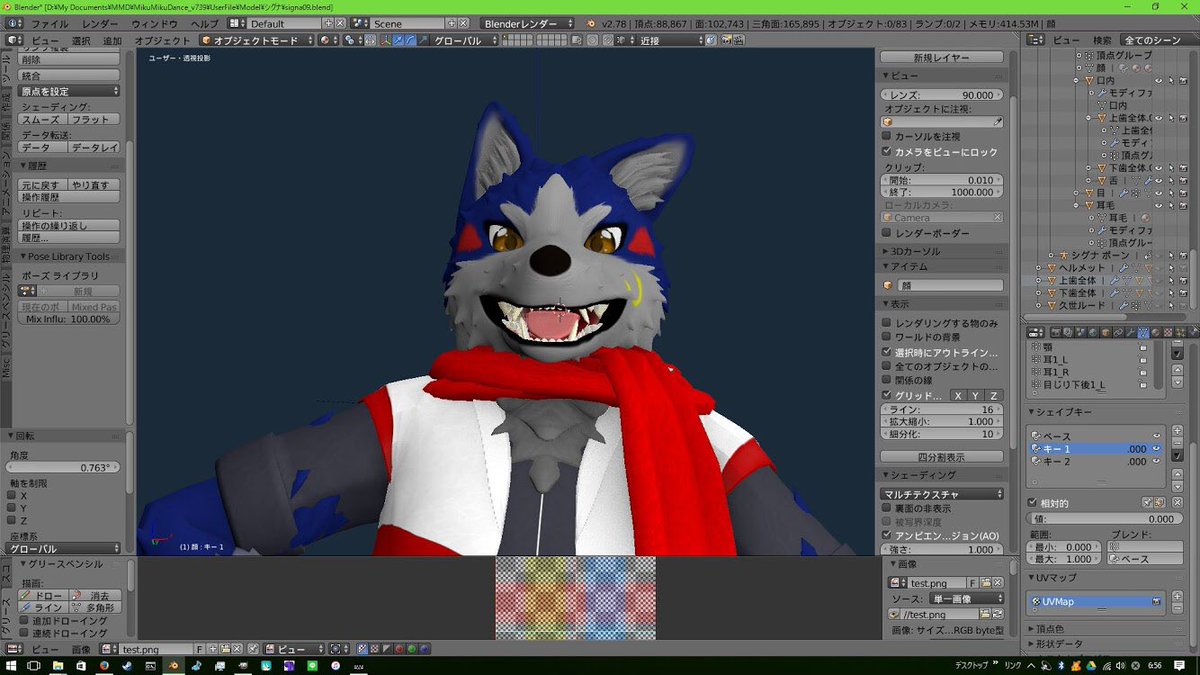Toggle カーソルを注視 checkbox
Screen dimensions: 1200x675
click(886, 136)
